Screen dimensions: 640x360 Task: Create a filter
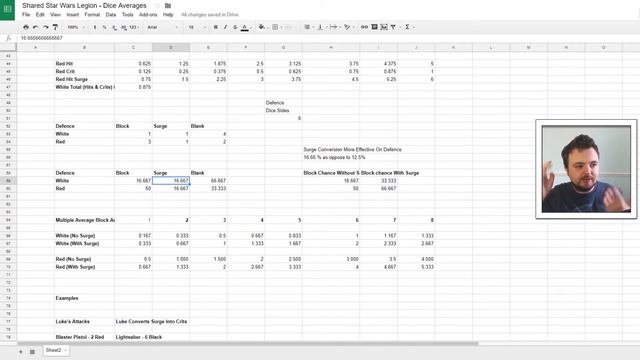pos(393,27)
